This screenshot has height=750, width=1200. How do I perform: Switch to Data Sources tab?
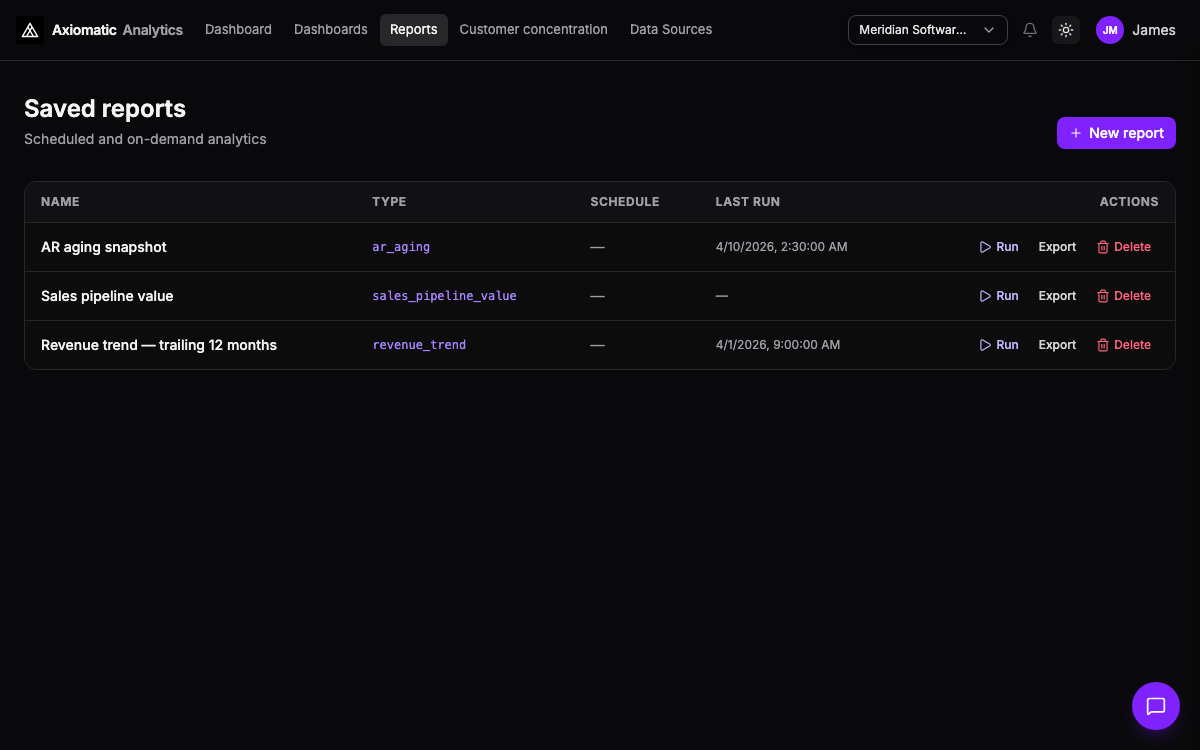pos(671,30)
